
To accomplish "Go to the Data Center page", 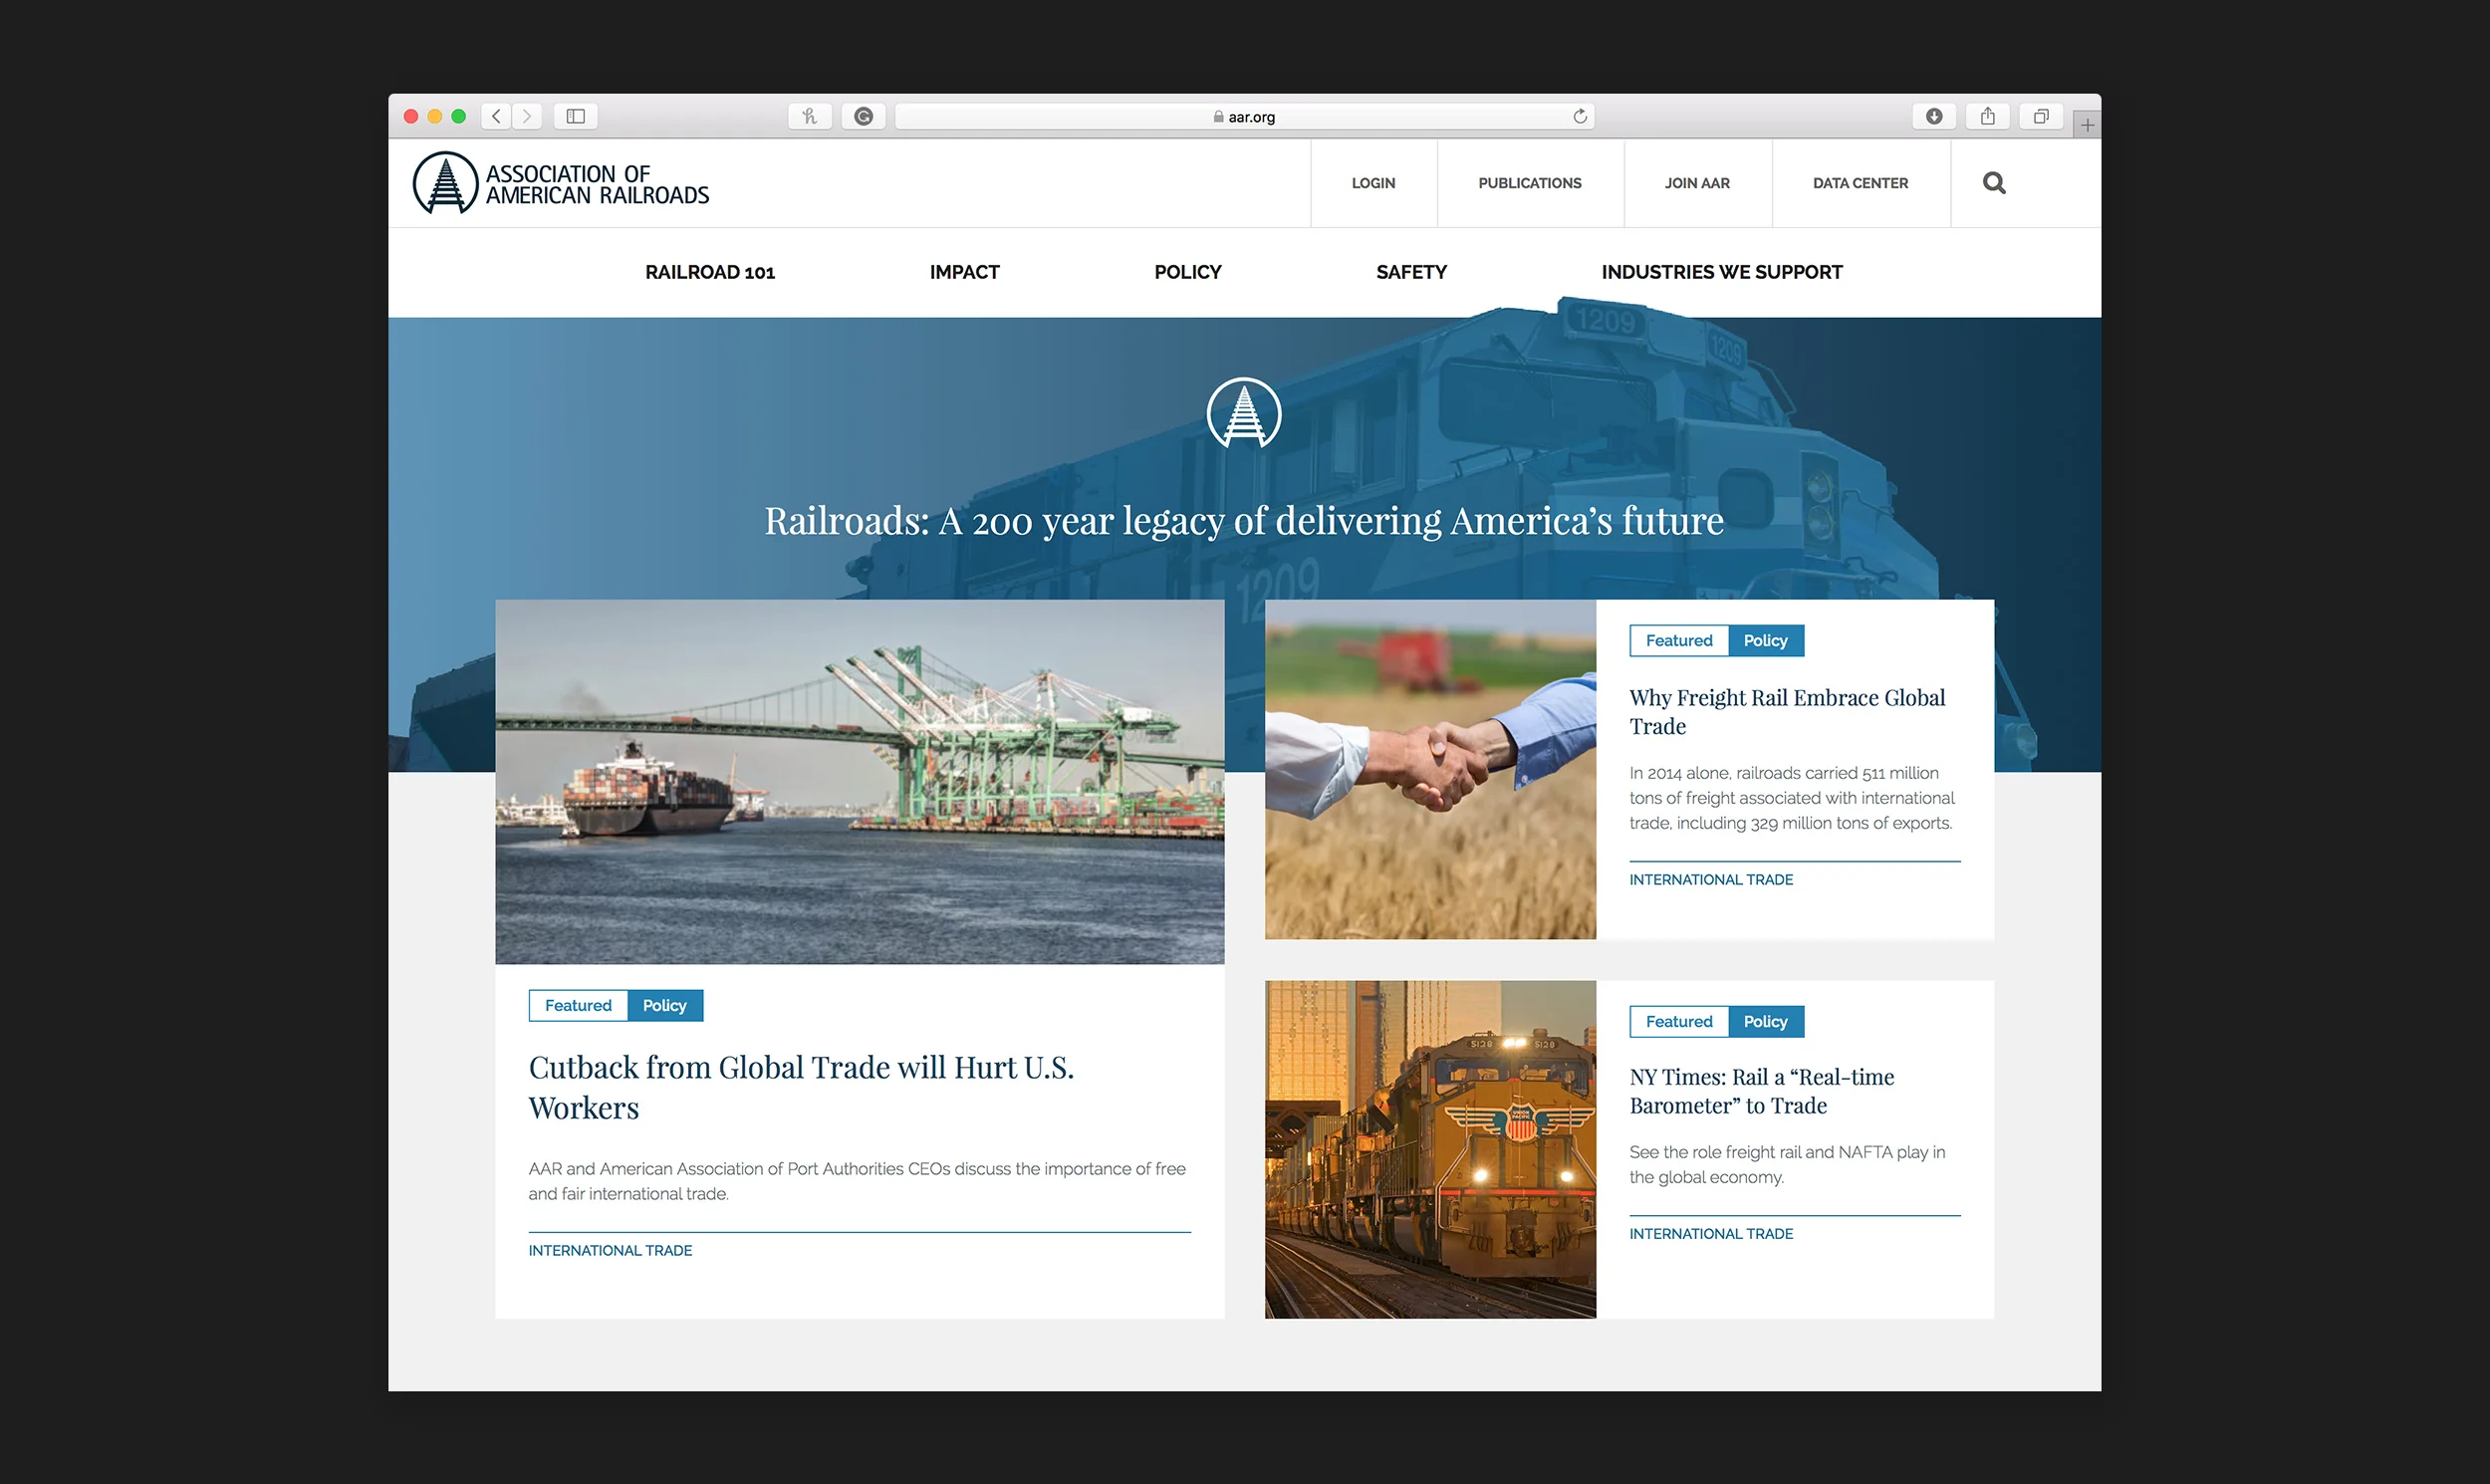I will (1860, 183).
